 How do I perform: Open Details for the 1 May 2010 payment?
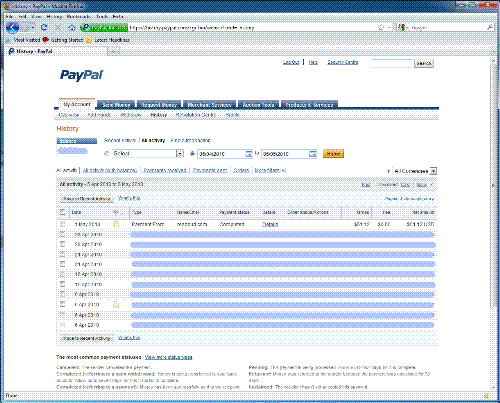click(270, 224)
